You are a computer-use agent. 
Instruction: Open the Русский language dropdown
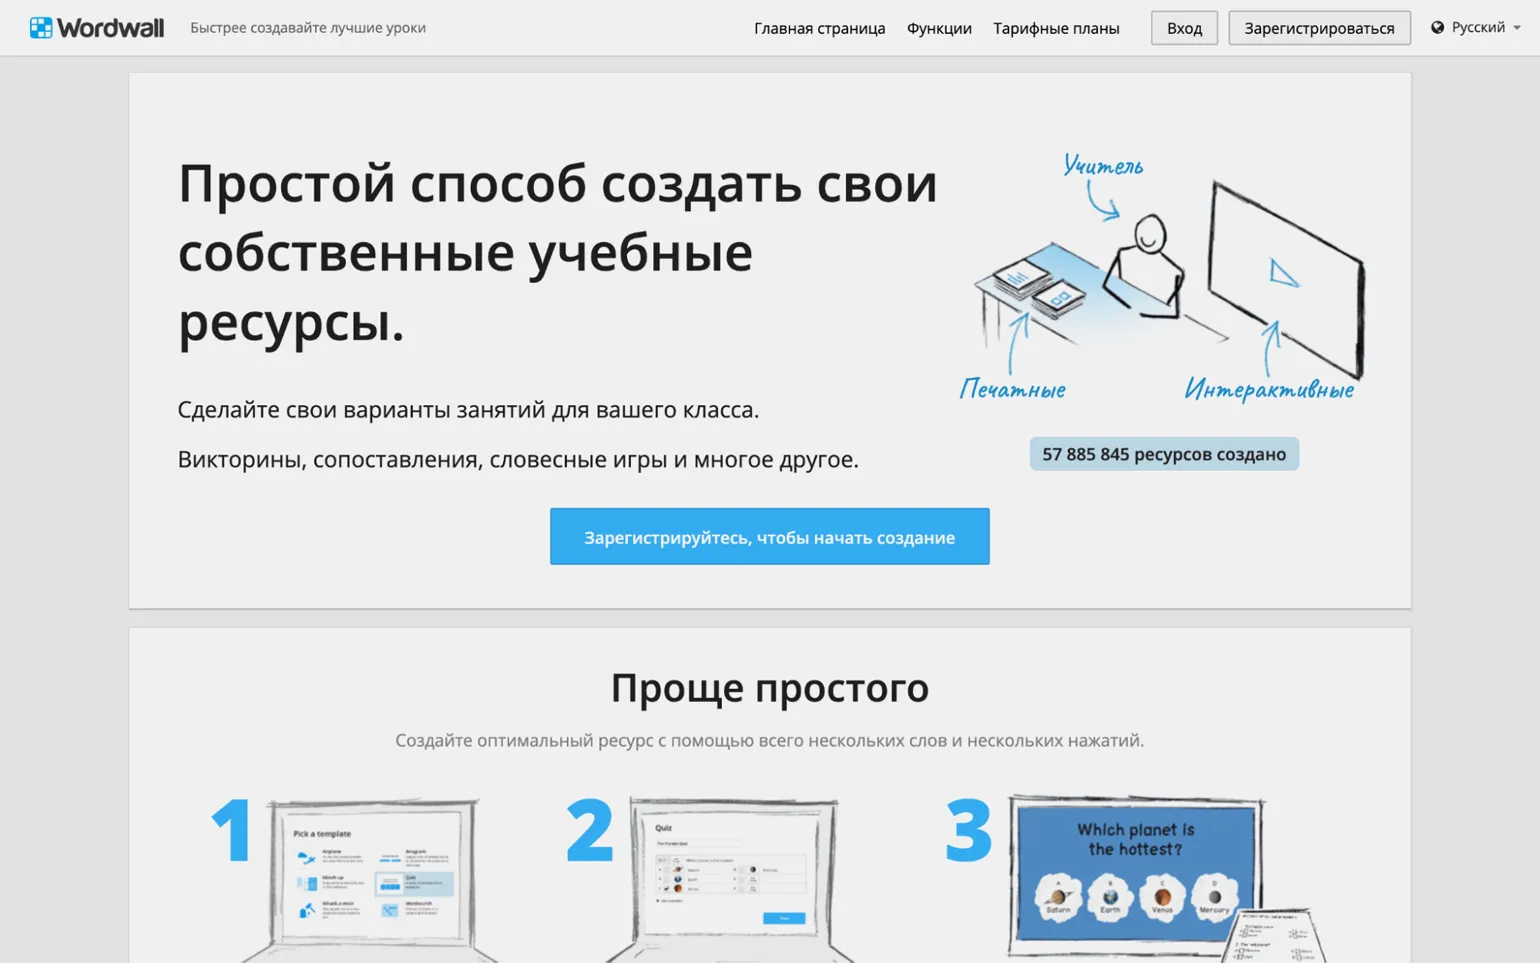click(1477, 28)
